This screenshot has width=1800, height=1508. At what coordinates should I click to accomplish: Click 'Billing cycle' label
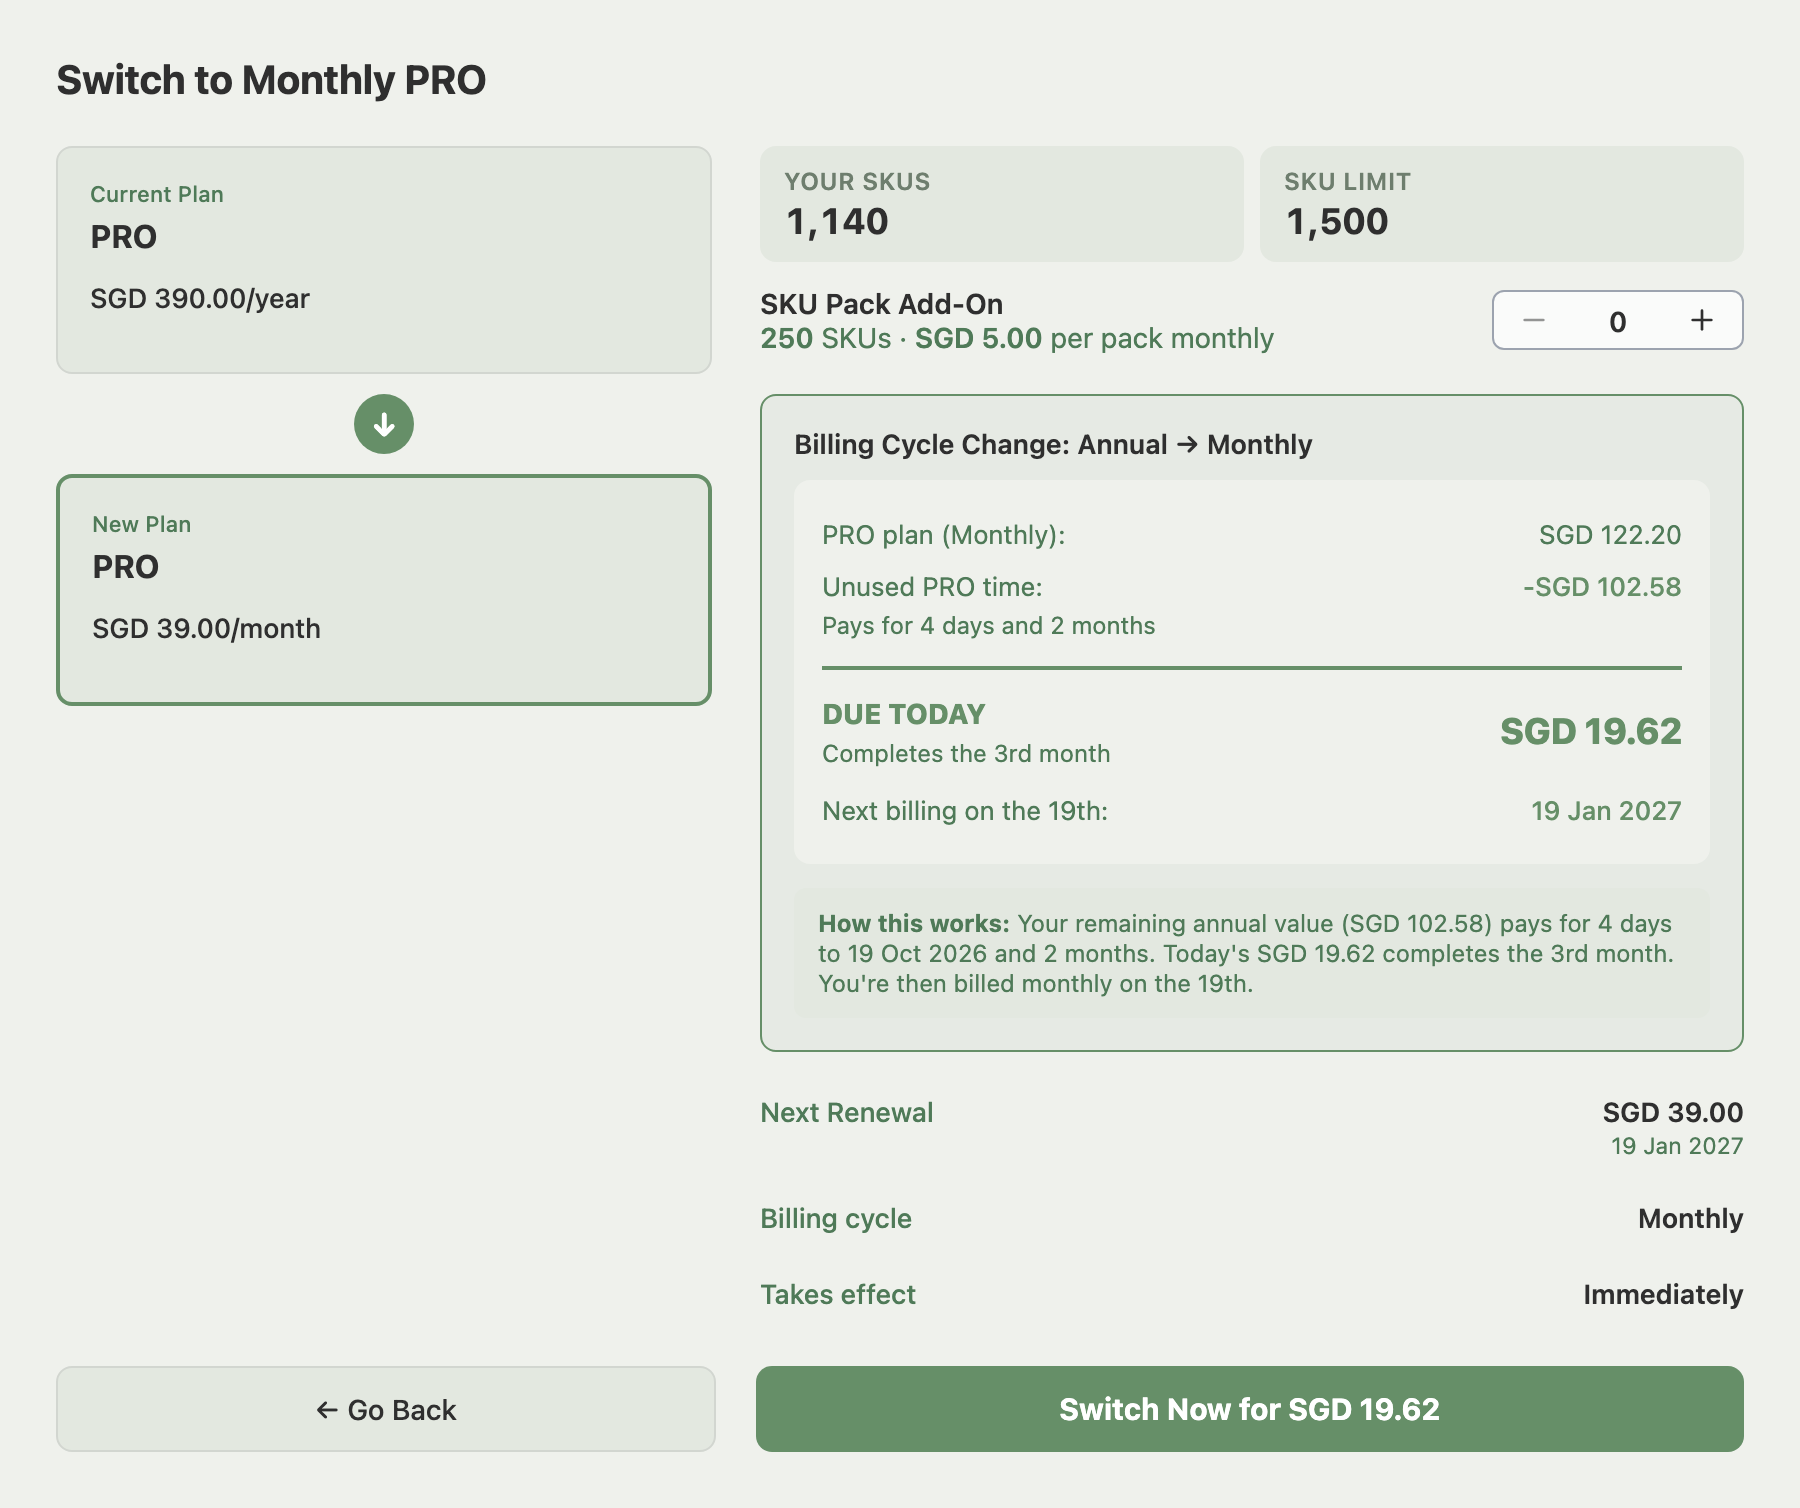(836, 1219)
